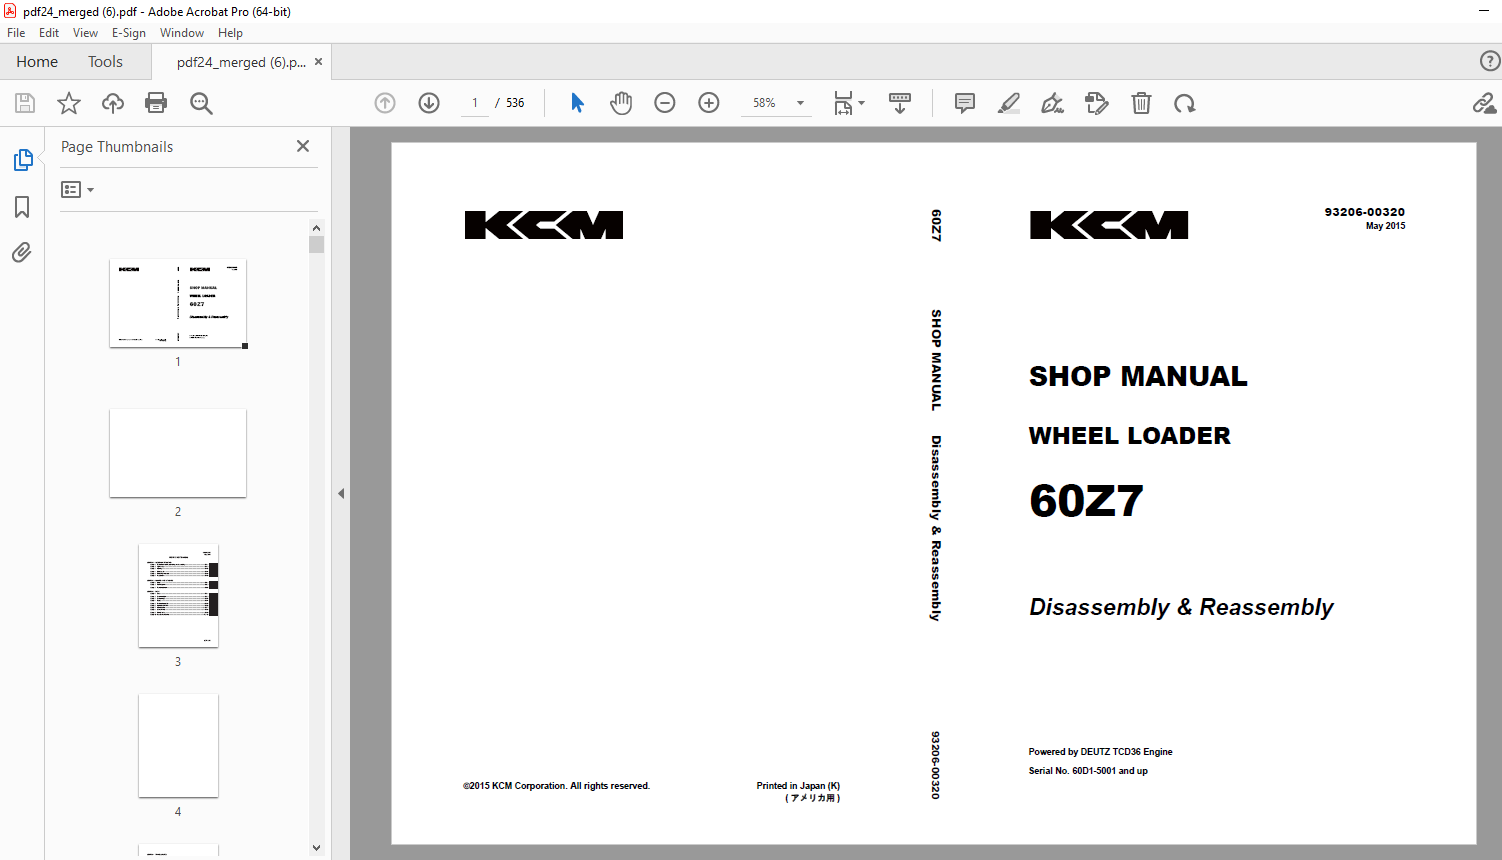Expand fit page dropdown arrow

click(x=861, y=103)
